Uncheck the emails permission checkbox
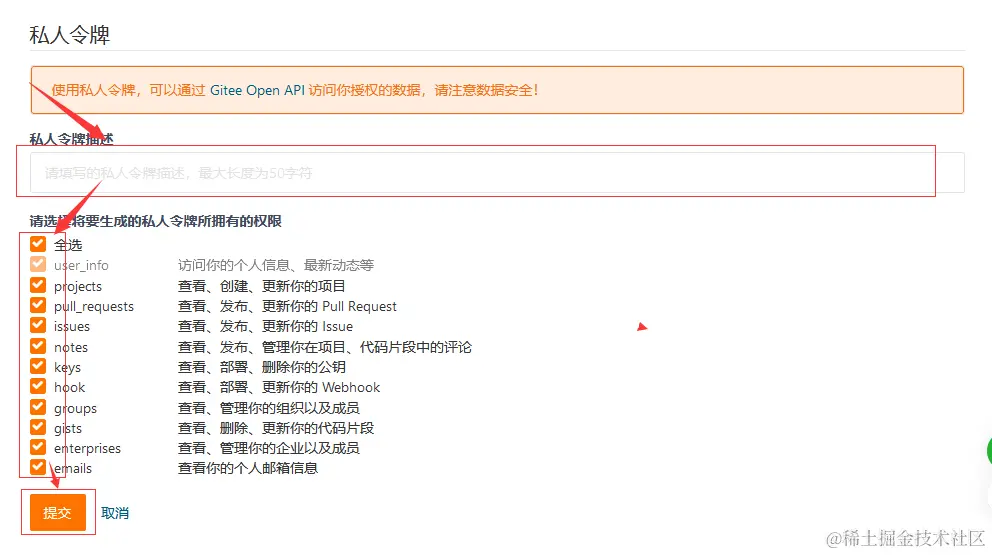Screen dimensions: 992x555 (38, 467)
